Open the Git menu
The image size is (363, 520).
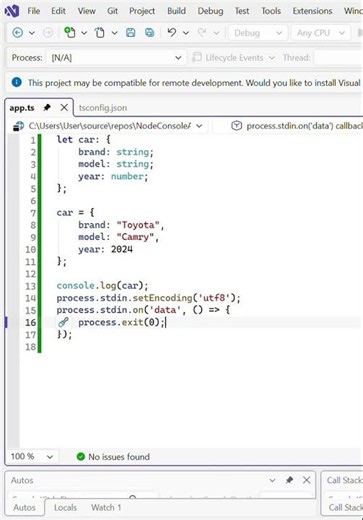(x=112, y=11)
